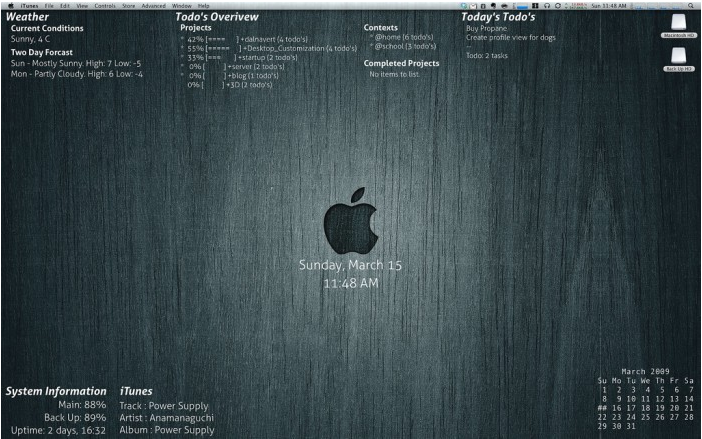Click the 'Sunday, March 15' date text
This screenshot has height=439, width=702.
[351, 265]
